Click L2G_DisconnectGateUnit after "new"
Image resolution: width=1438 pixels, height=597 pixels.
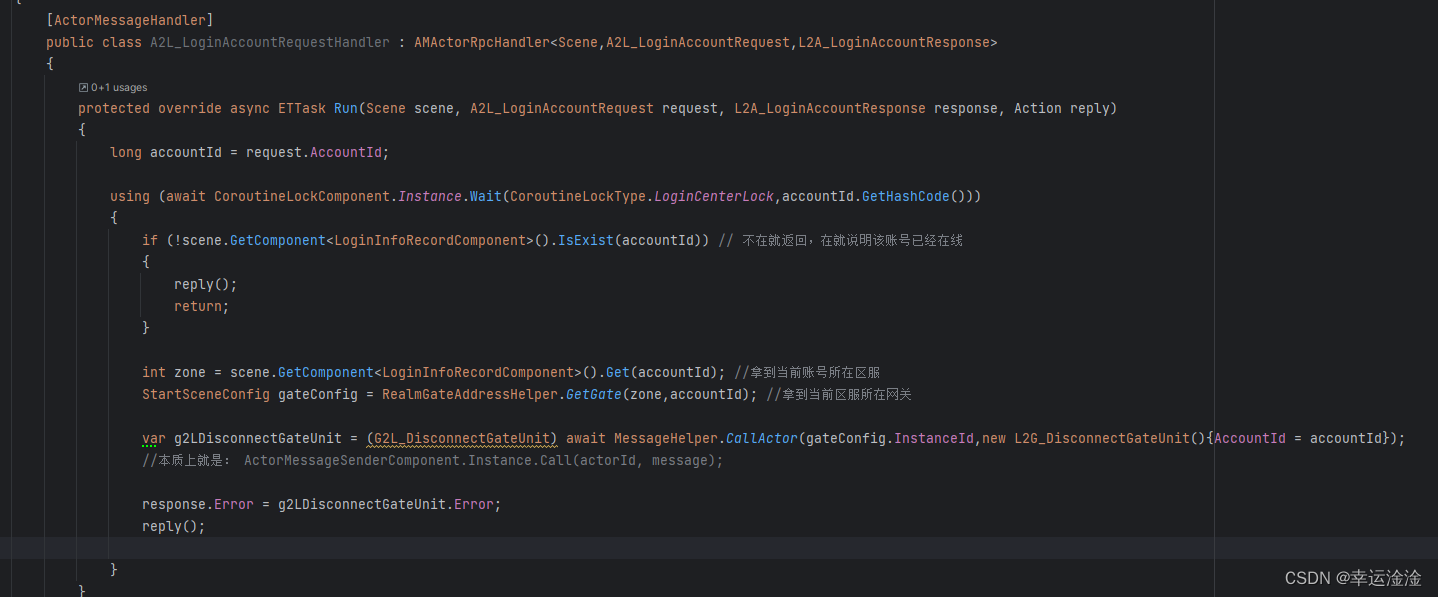pyautogui.click(x=1102, y=438)
